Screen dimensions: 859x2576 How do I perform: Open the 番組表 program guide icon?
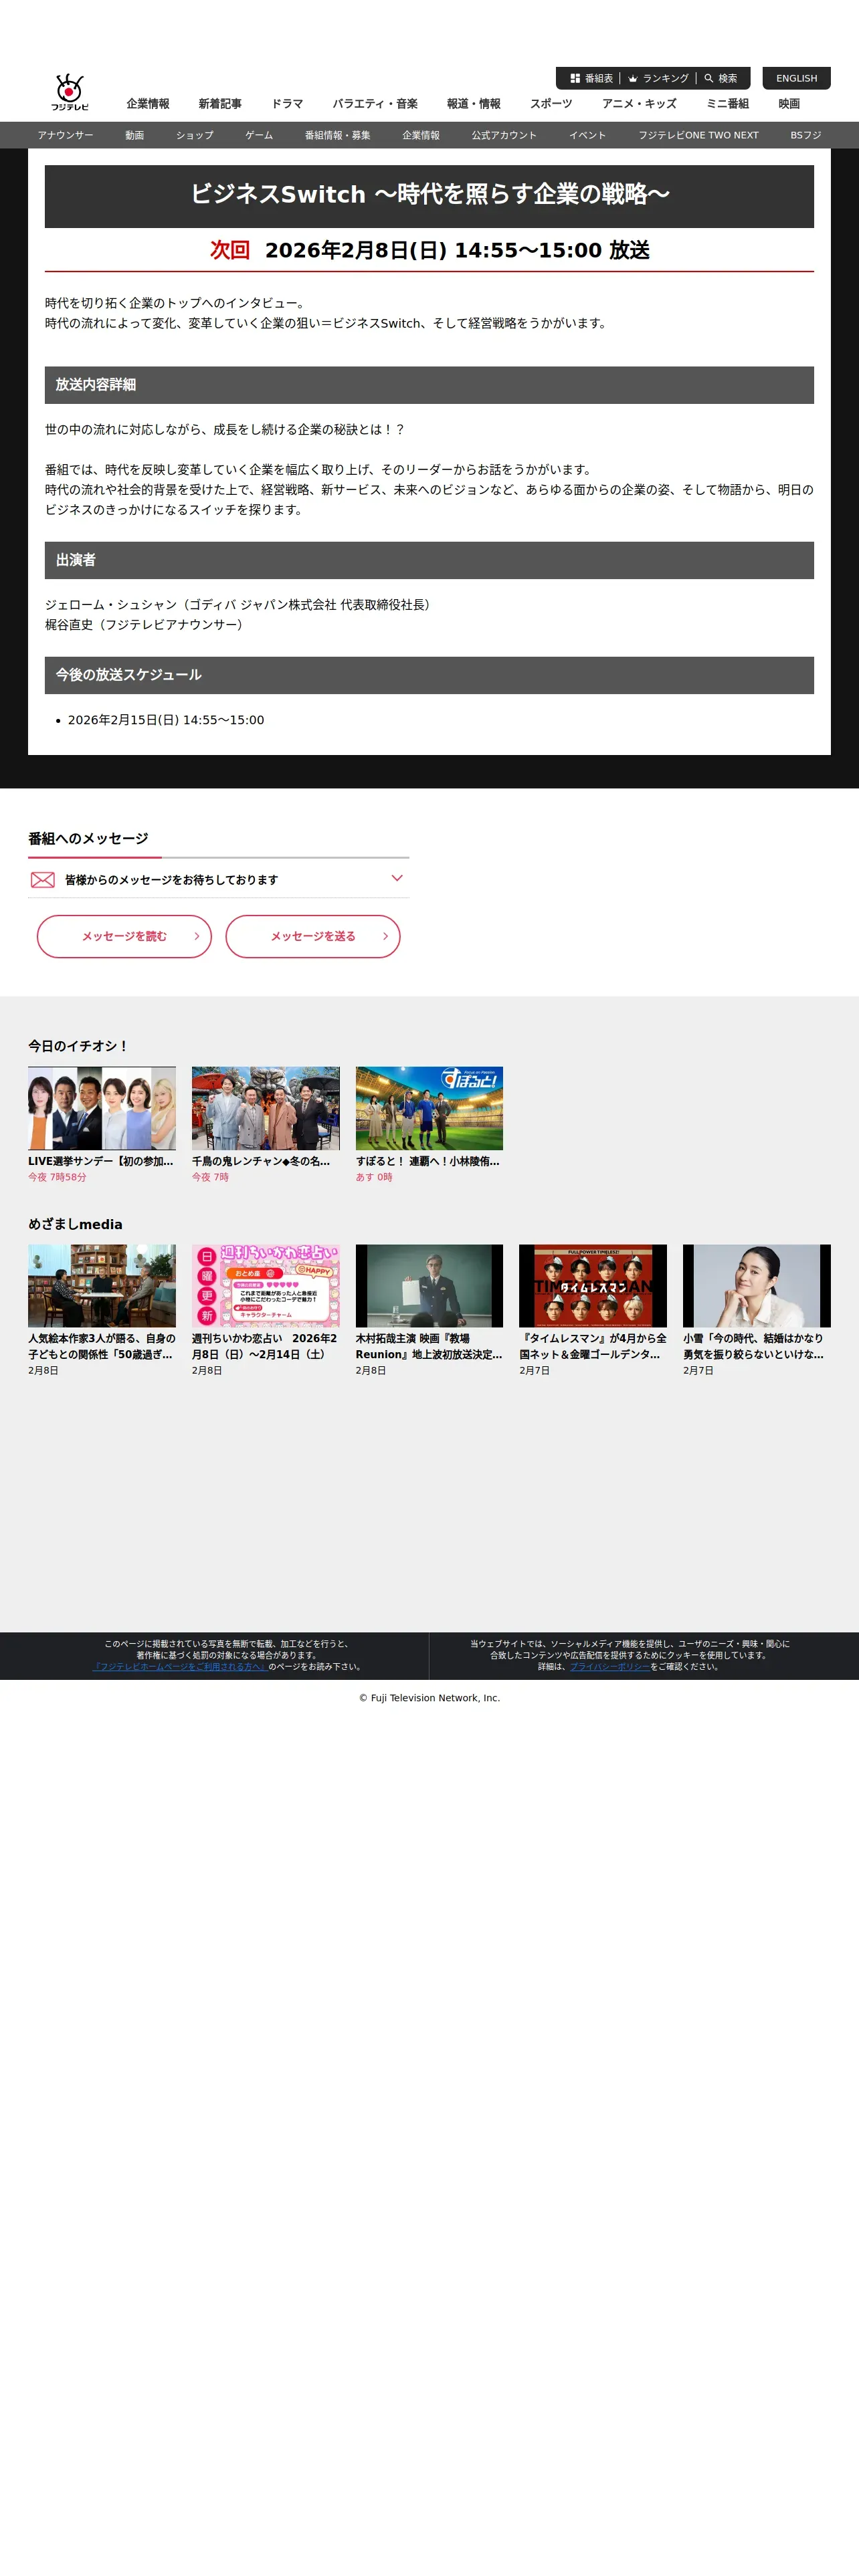[x=575, y=78]
